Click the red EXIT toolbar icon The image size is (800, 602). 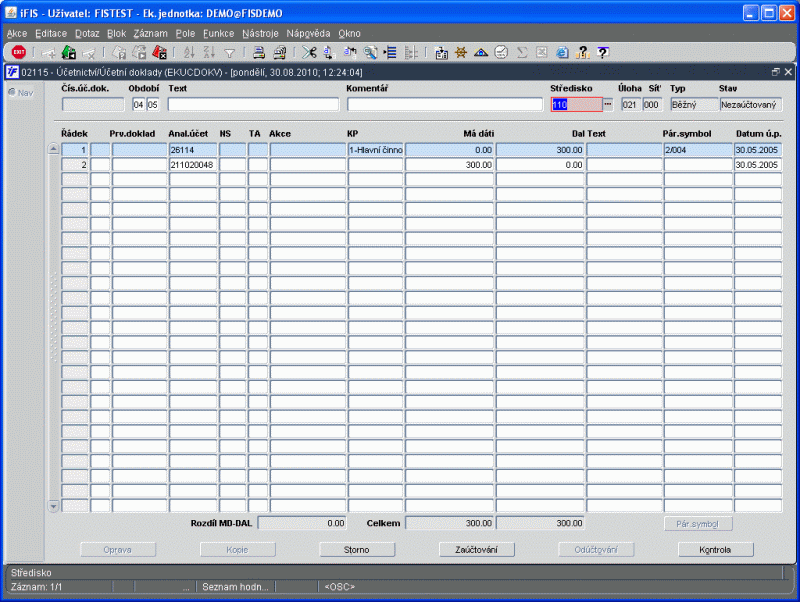(x=18, y=52)
